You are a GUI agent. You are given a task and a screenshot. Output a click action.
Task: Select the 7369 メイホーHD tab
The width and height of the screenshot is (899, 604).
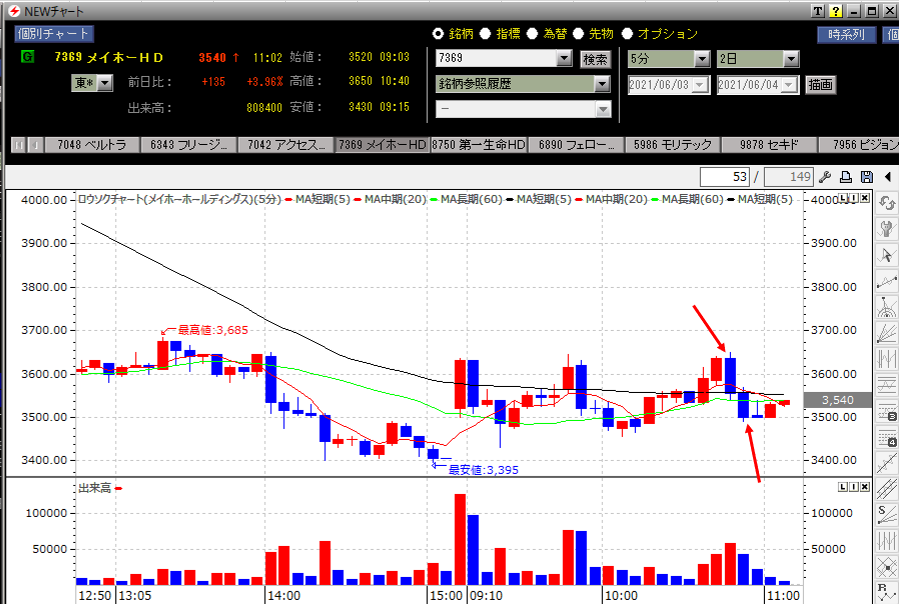tap(382, 145)
